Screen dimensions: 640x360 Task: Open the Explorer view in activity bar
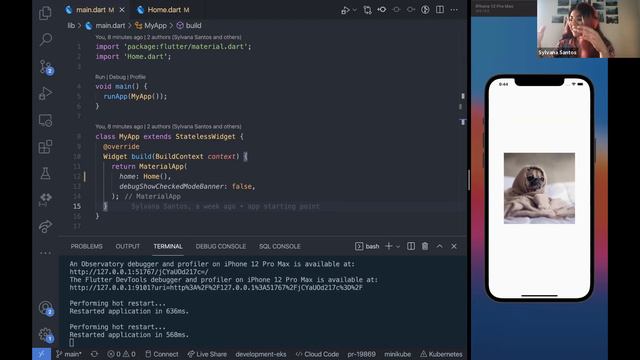(x=45, y=13)
